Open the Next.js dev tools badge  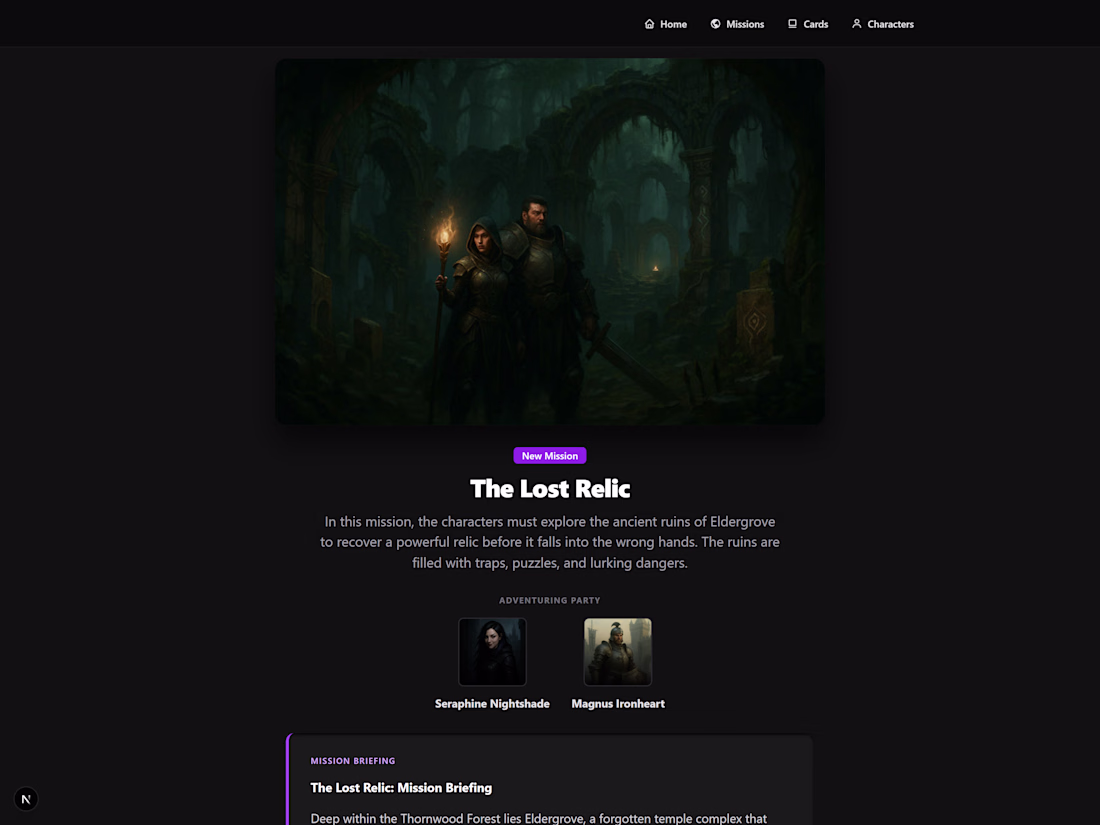[26, 798]
